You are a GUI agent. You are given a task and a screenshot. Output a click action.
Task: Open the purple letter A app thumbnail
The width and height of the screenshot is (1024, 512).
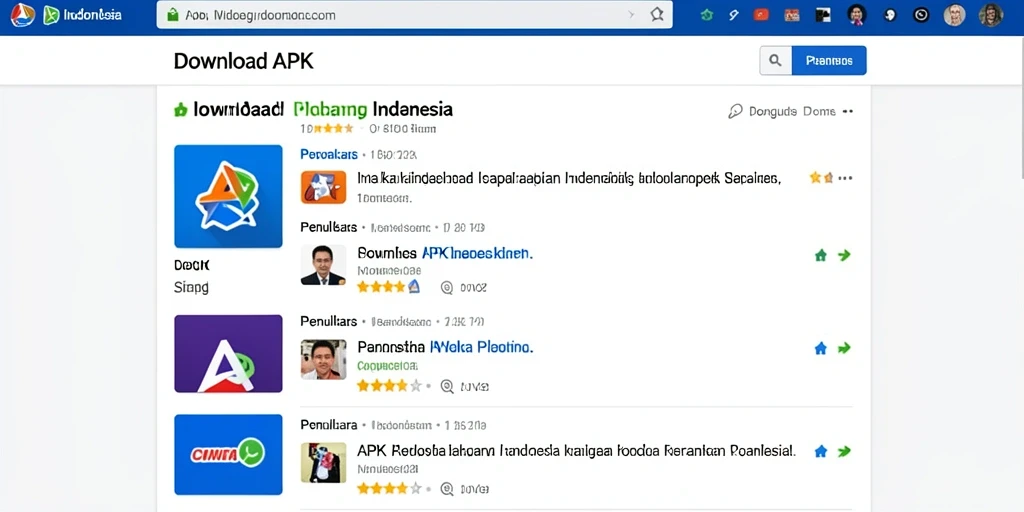coord(228,353)
